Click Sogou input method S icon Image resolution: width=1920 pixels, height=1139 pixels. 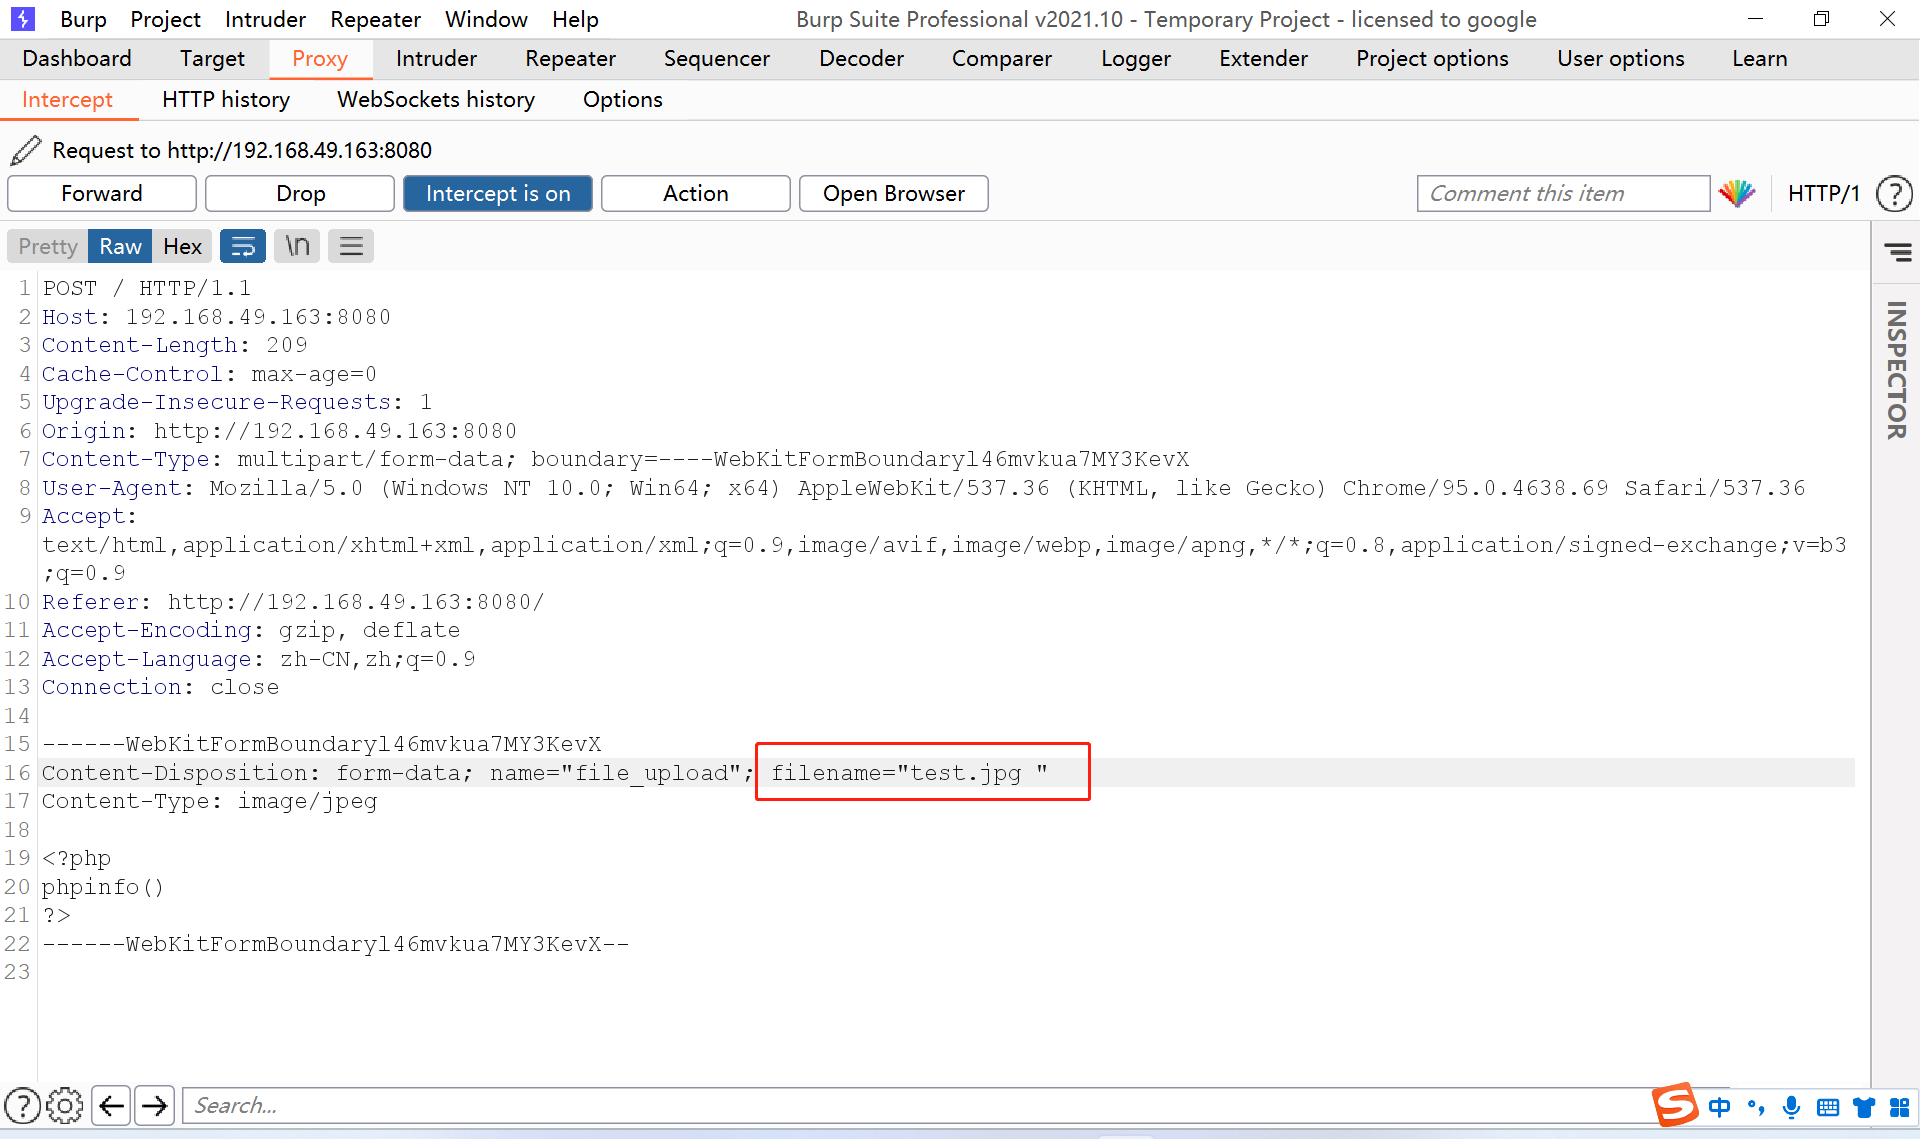(1675, 1105)
